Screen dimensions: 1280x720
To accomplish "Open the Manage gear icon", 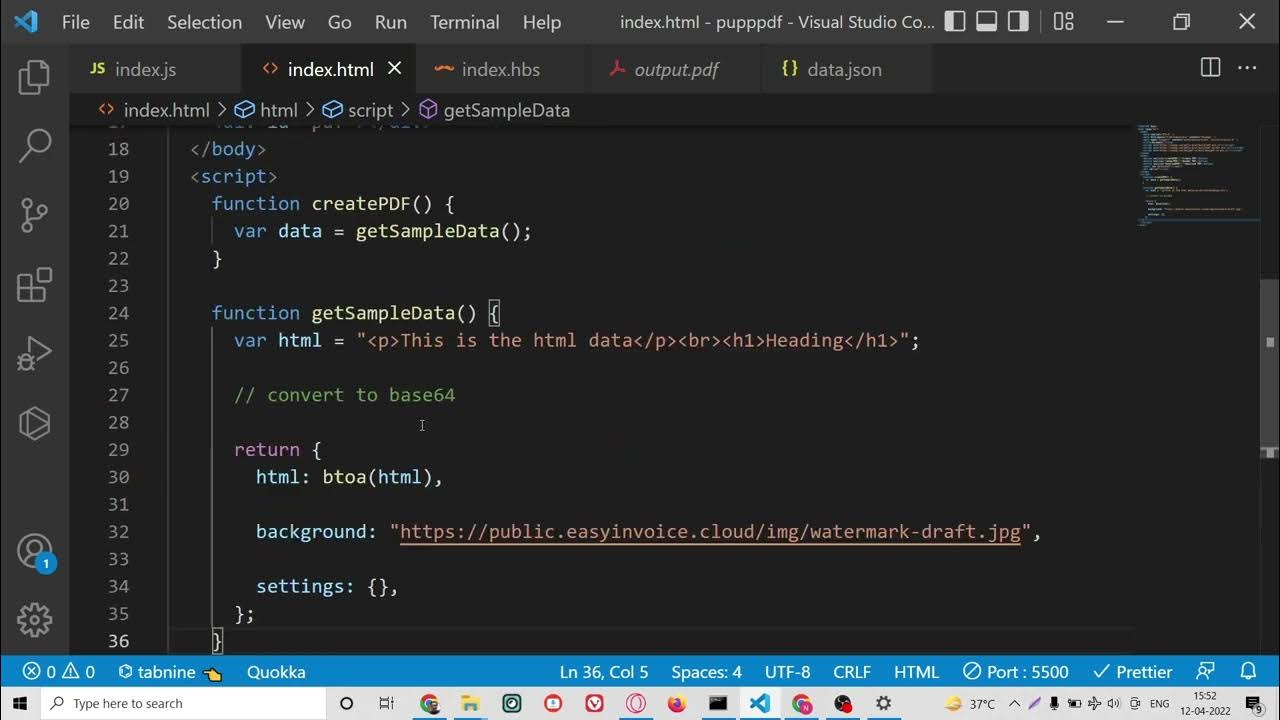I will 34,619.
